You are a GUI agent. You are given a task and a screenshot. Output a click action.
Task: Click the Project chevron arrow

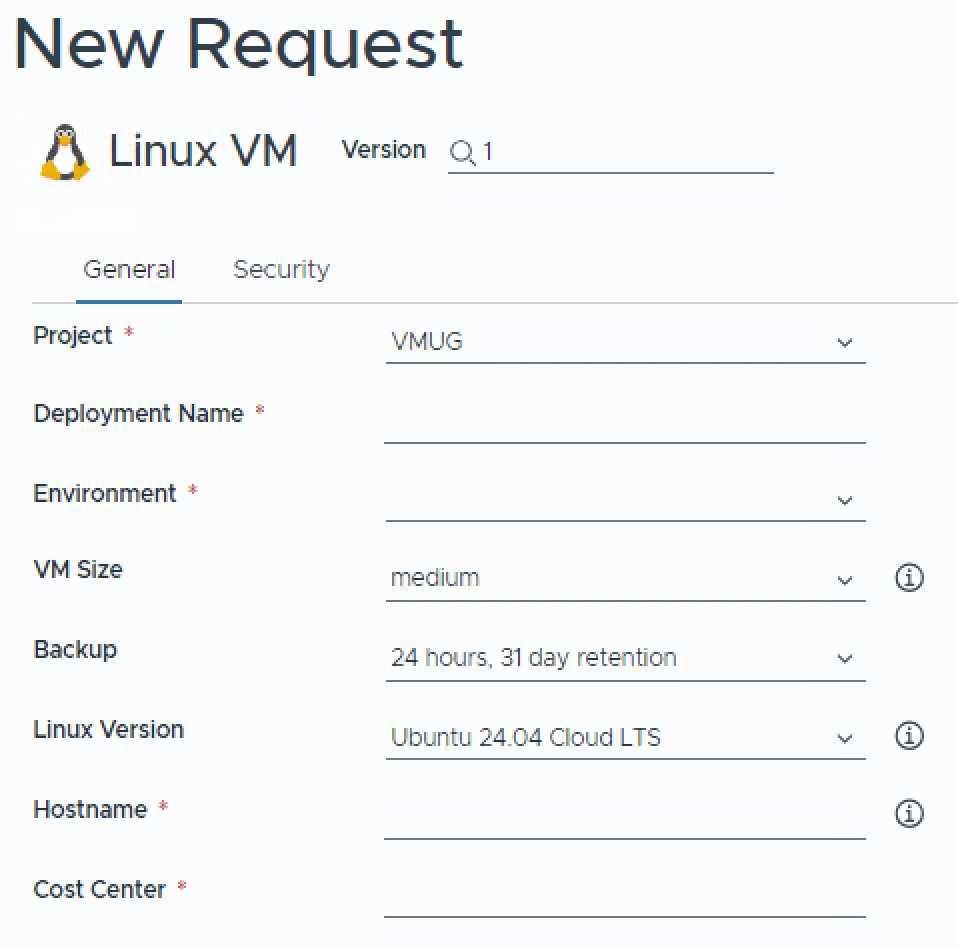[845, 343]
